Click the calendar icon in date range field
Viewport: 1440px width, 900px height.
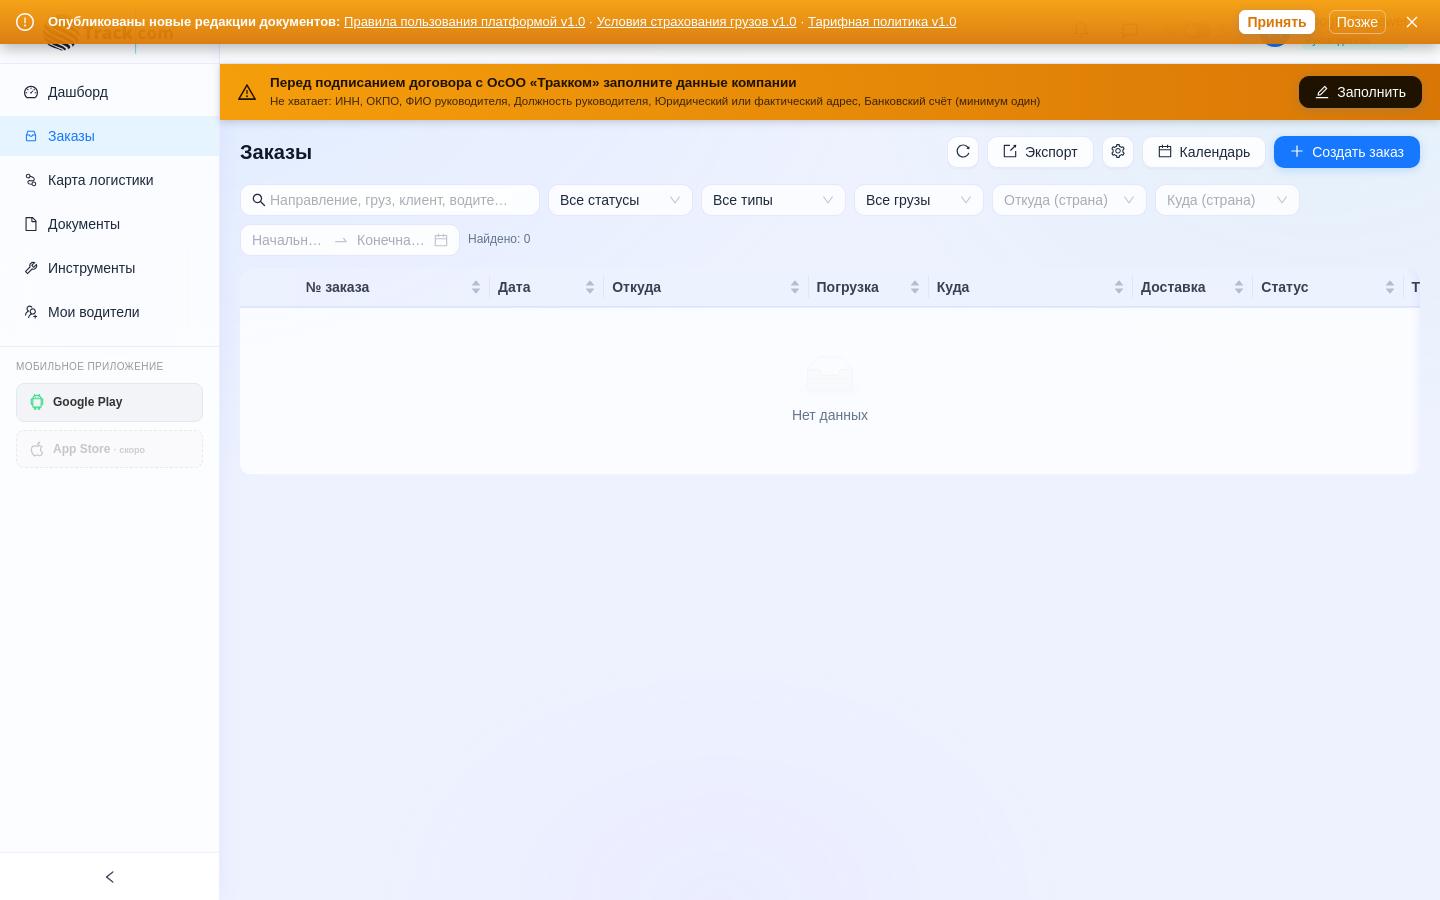click(x=441, y=240)
